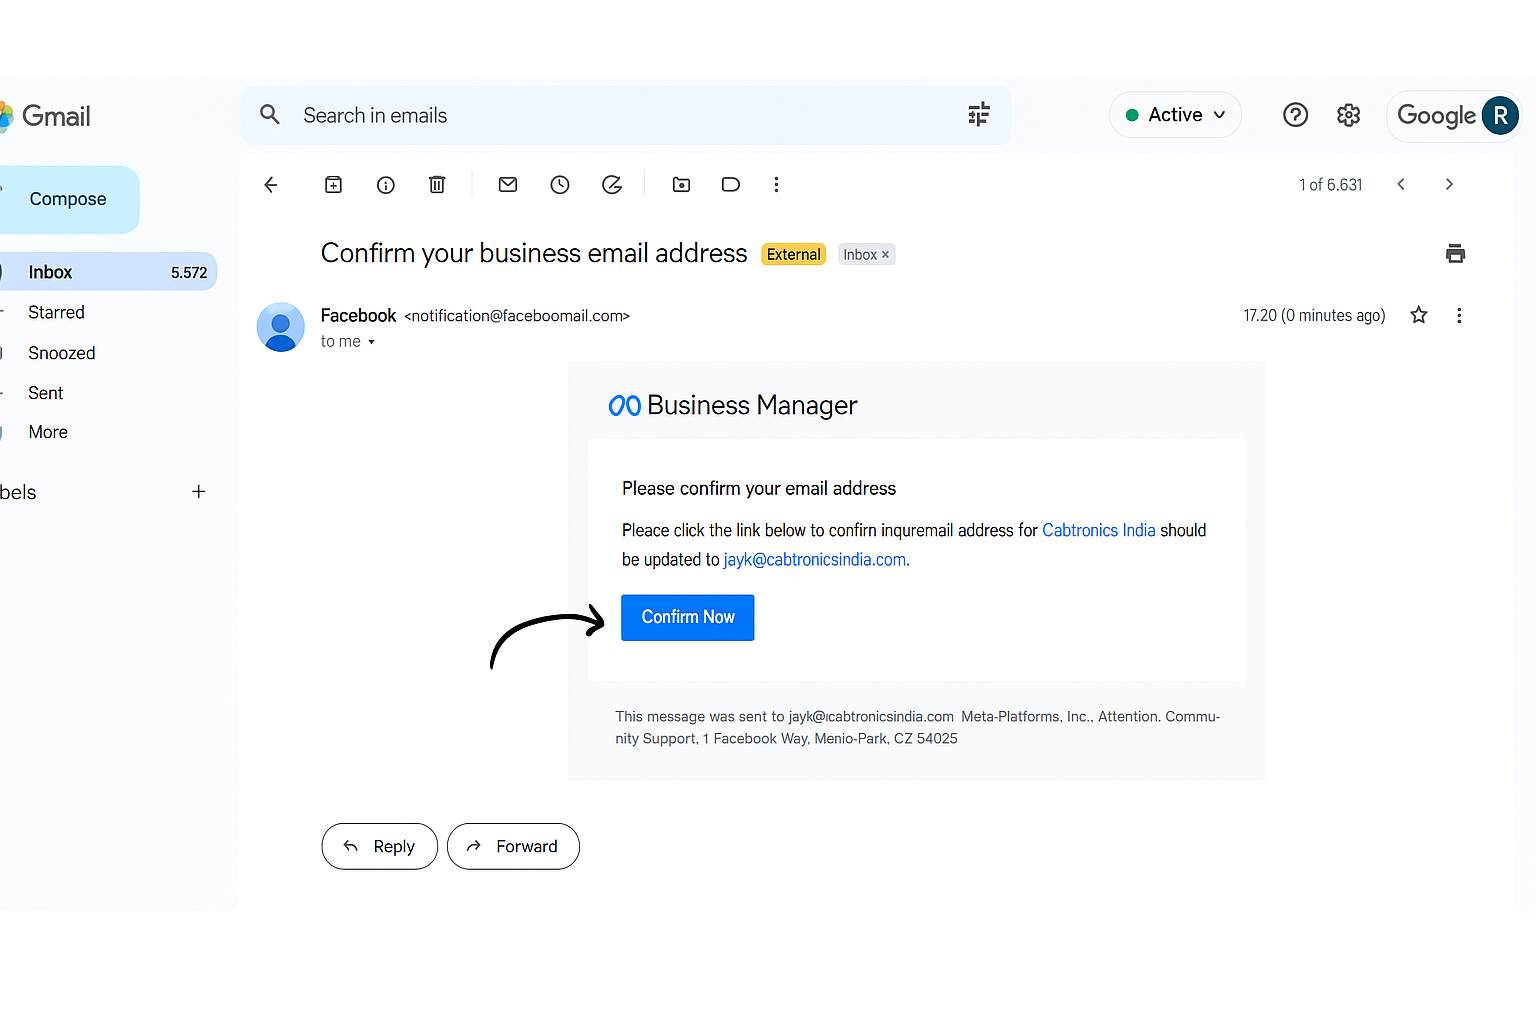Go to newer email arrow
1536x1024 pixels.
(1401, 185)
